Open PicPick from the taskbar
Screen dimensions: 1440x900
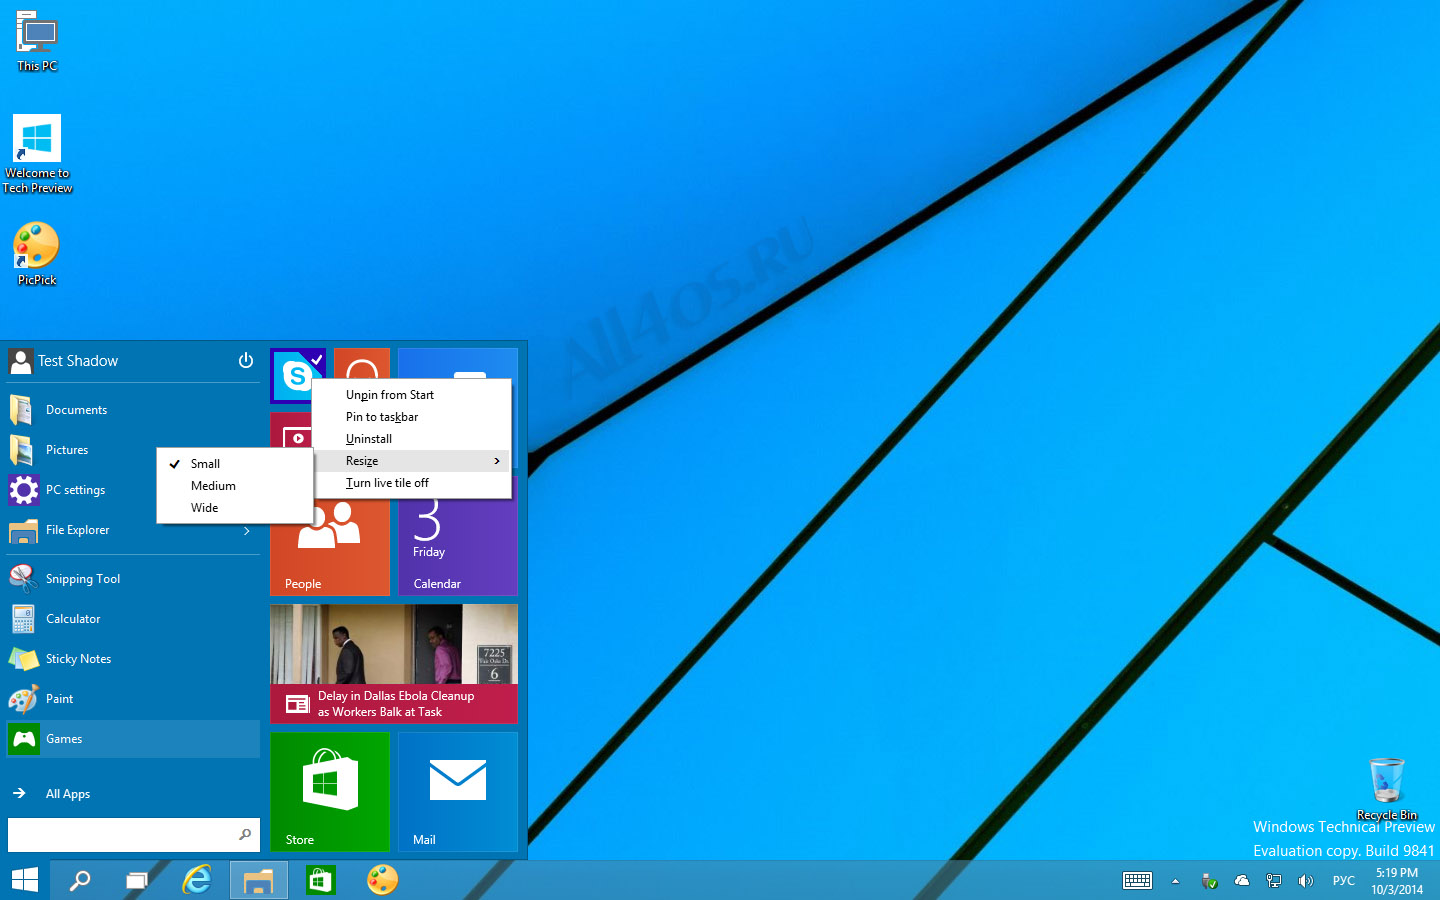(x=382, y=880)
